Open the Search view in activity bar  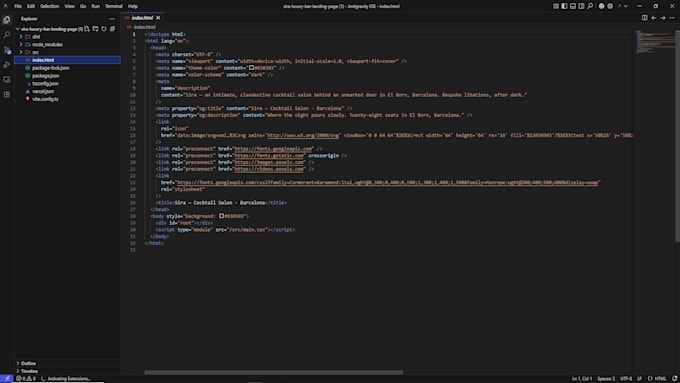coord(7,35)
